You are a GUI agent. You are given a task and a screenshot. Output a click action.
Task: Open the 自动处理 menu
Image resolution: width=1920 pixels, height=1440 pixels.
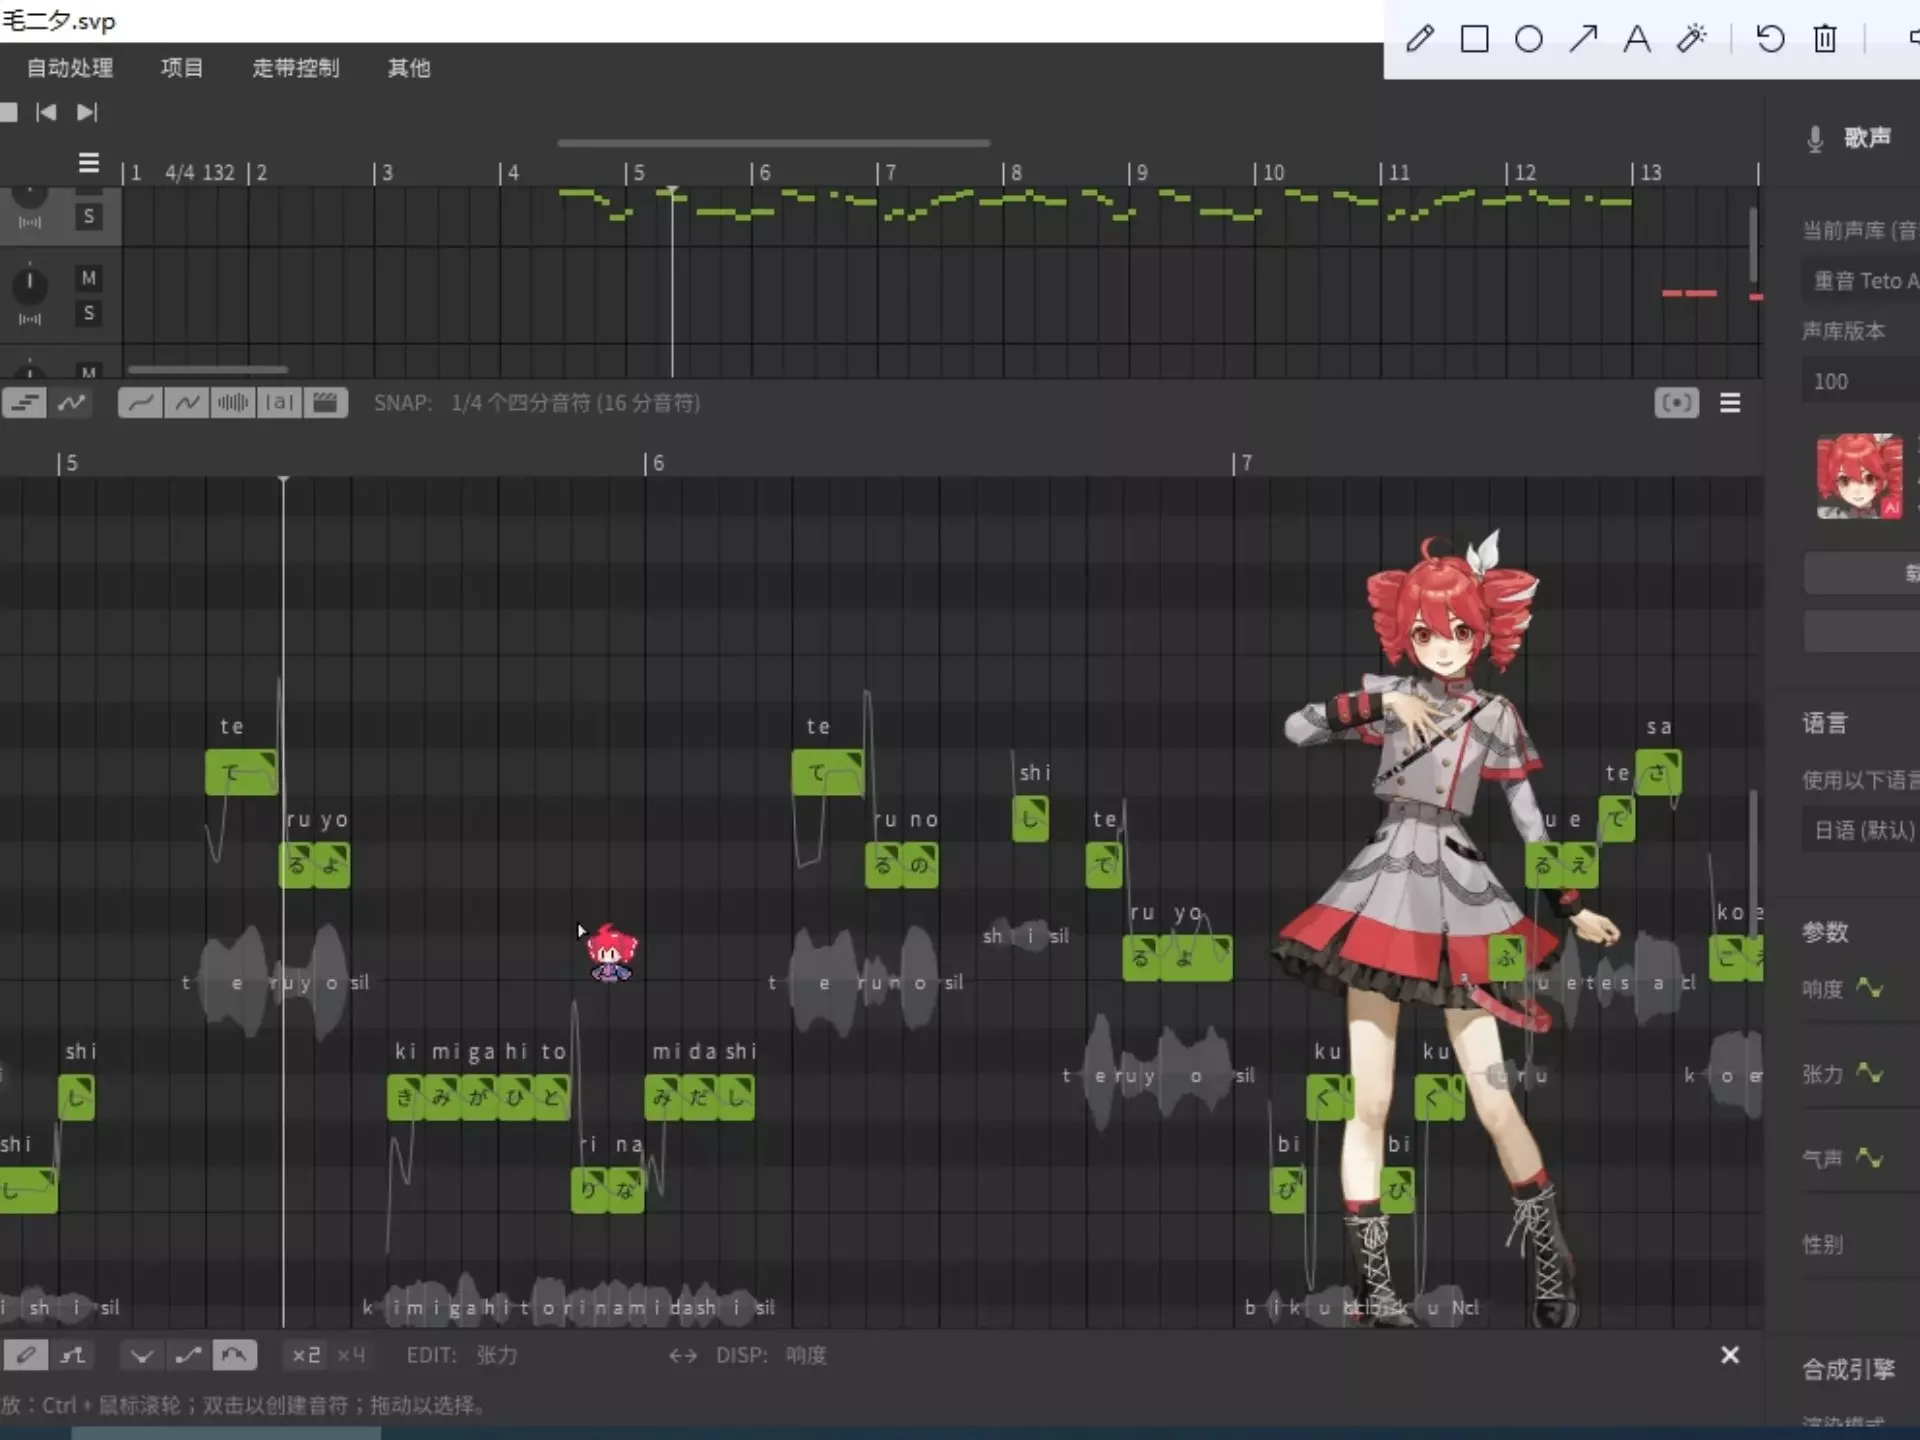(70, 68)
